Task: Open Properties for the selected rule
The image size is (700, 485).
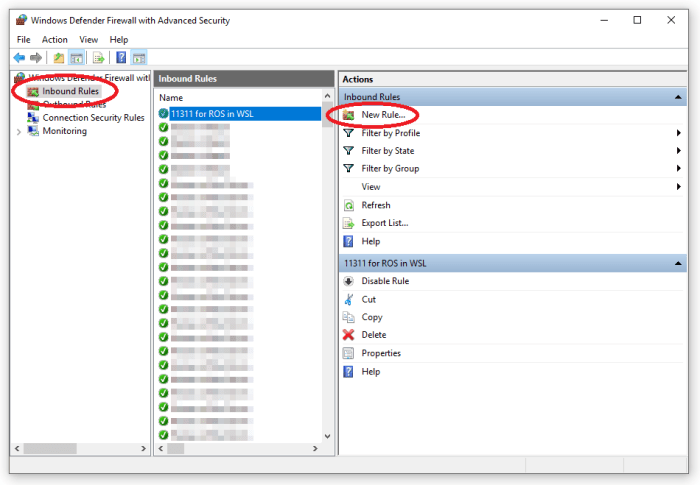Action: (380, 353)
